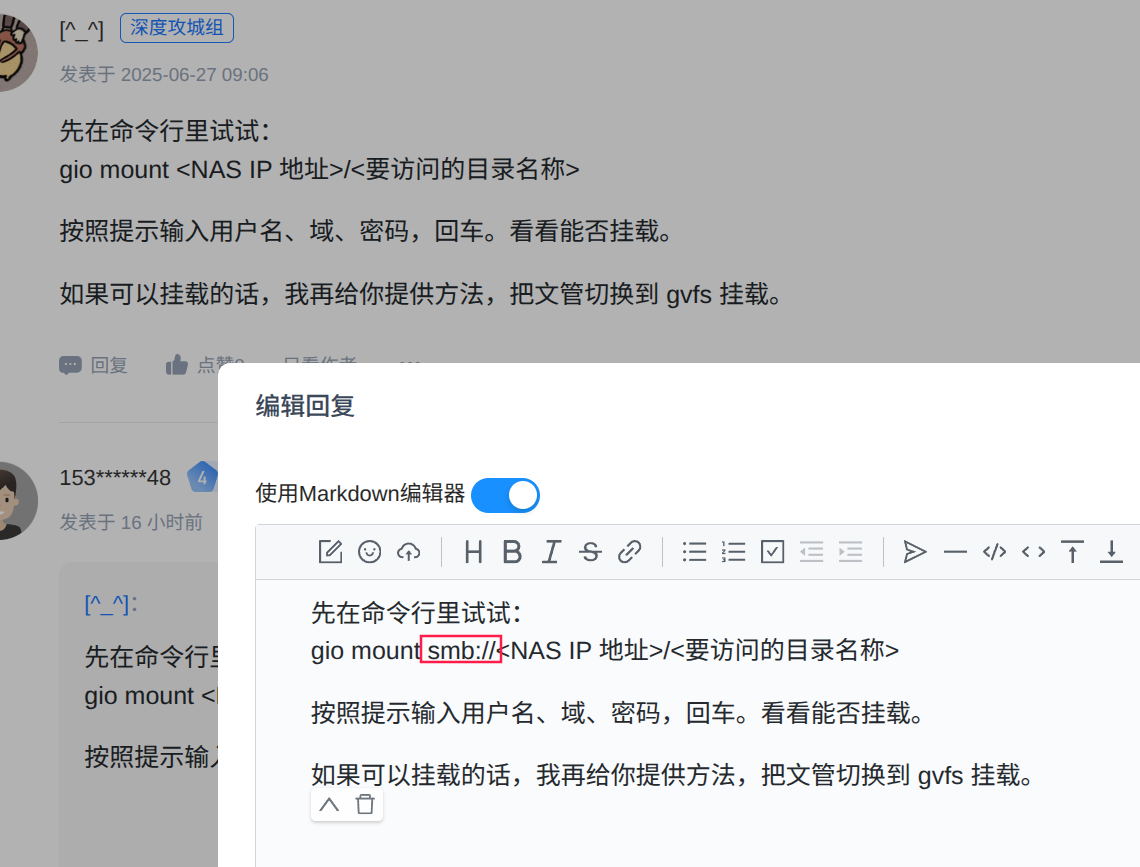Click the edit pencil icon in editor toolbar
Viewport: 1140px width, 867px height.
(330, 552)
